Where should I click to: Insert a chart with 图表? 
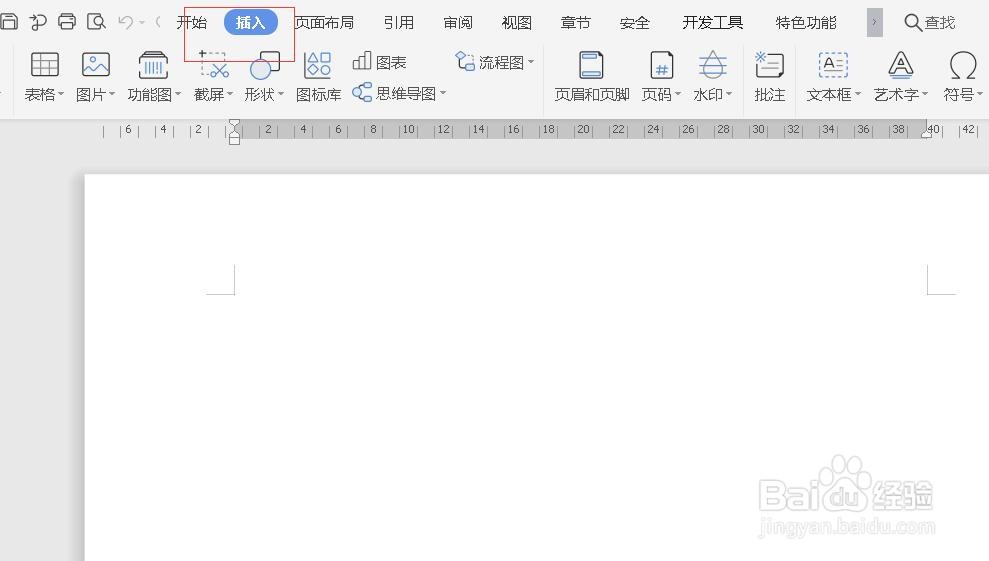pyautogui.click(x=379, y=62)
